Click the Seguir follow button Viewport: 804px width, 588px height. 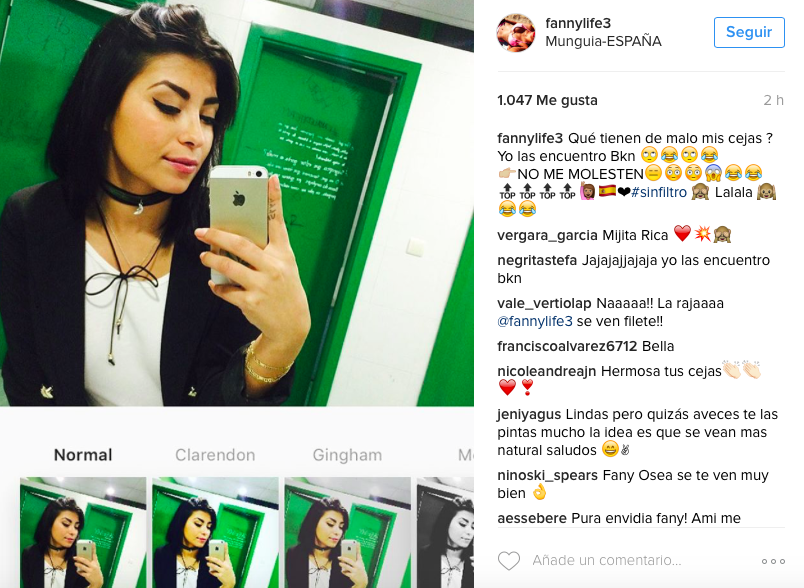point(749,32)
